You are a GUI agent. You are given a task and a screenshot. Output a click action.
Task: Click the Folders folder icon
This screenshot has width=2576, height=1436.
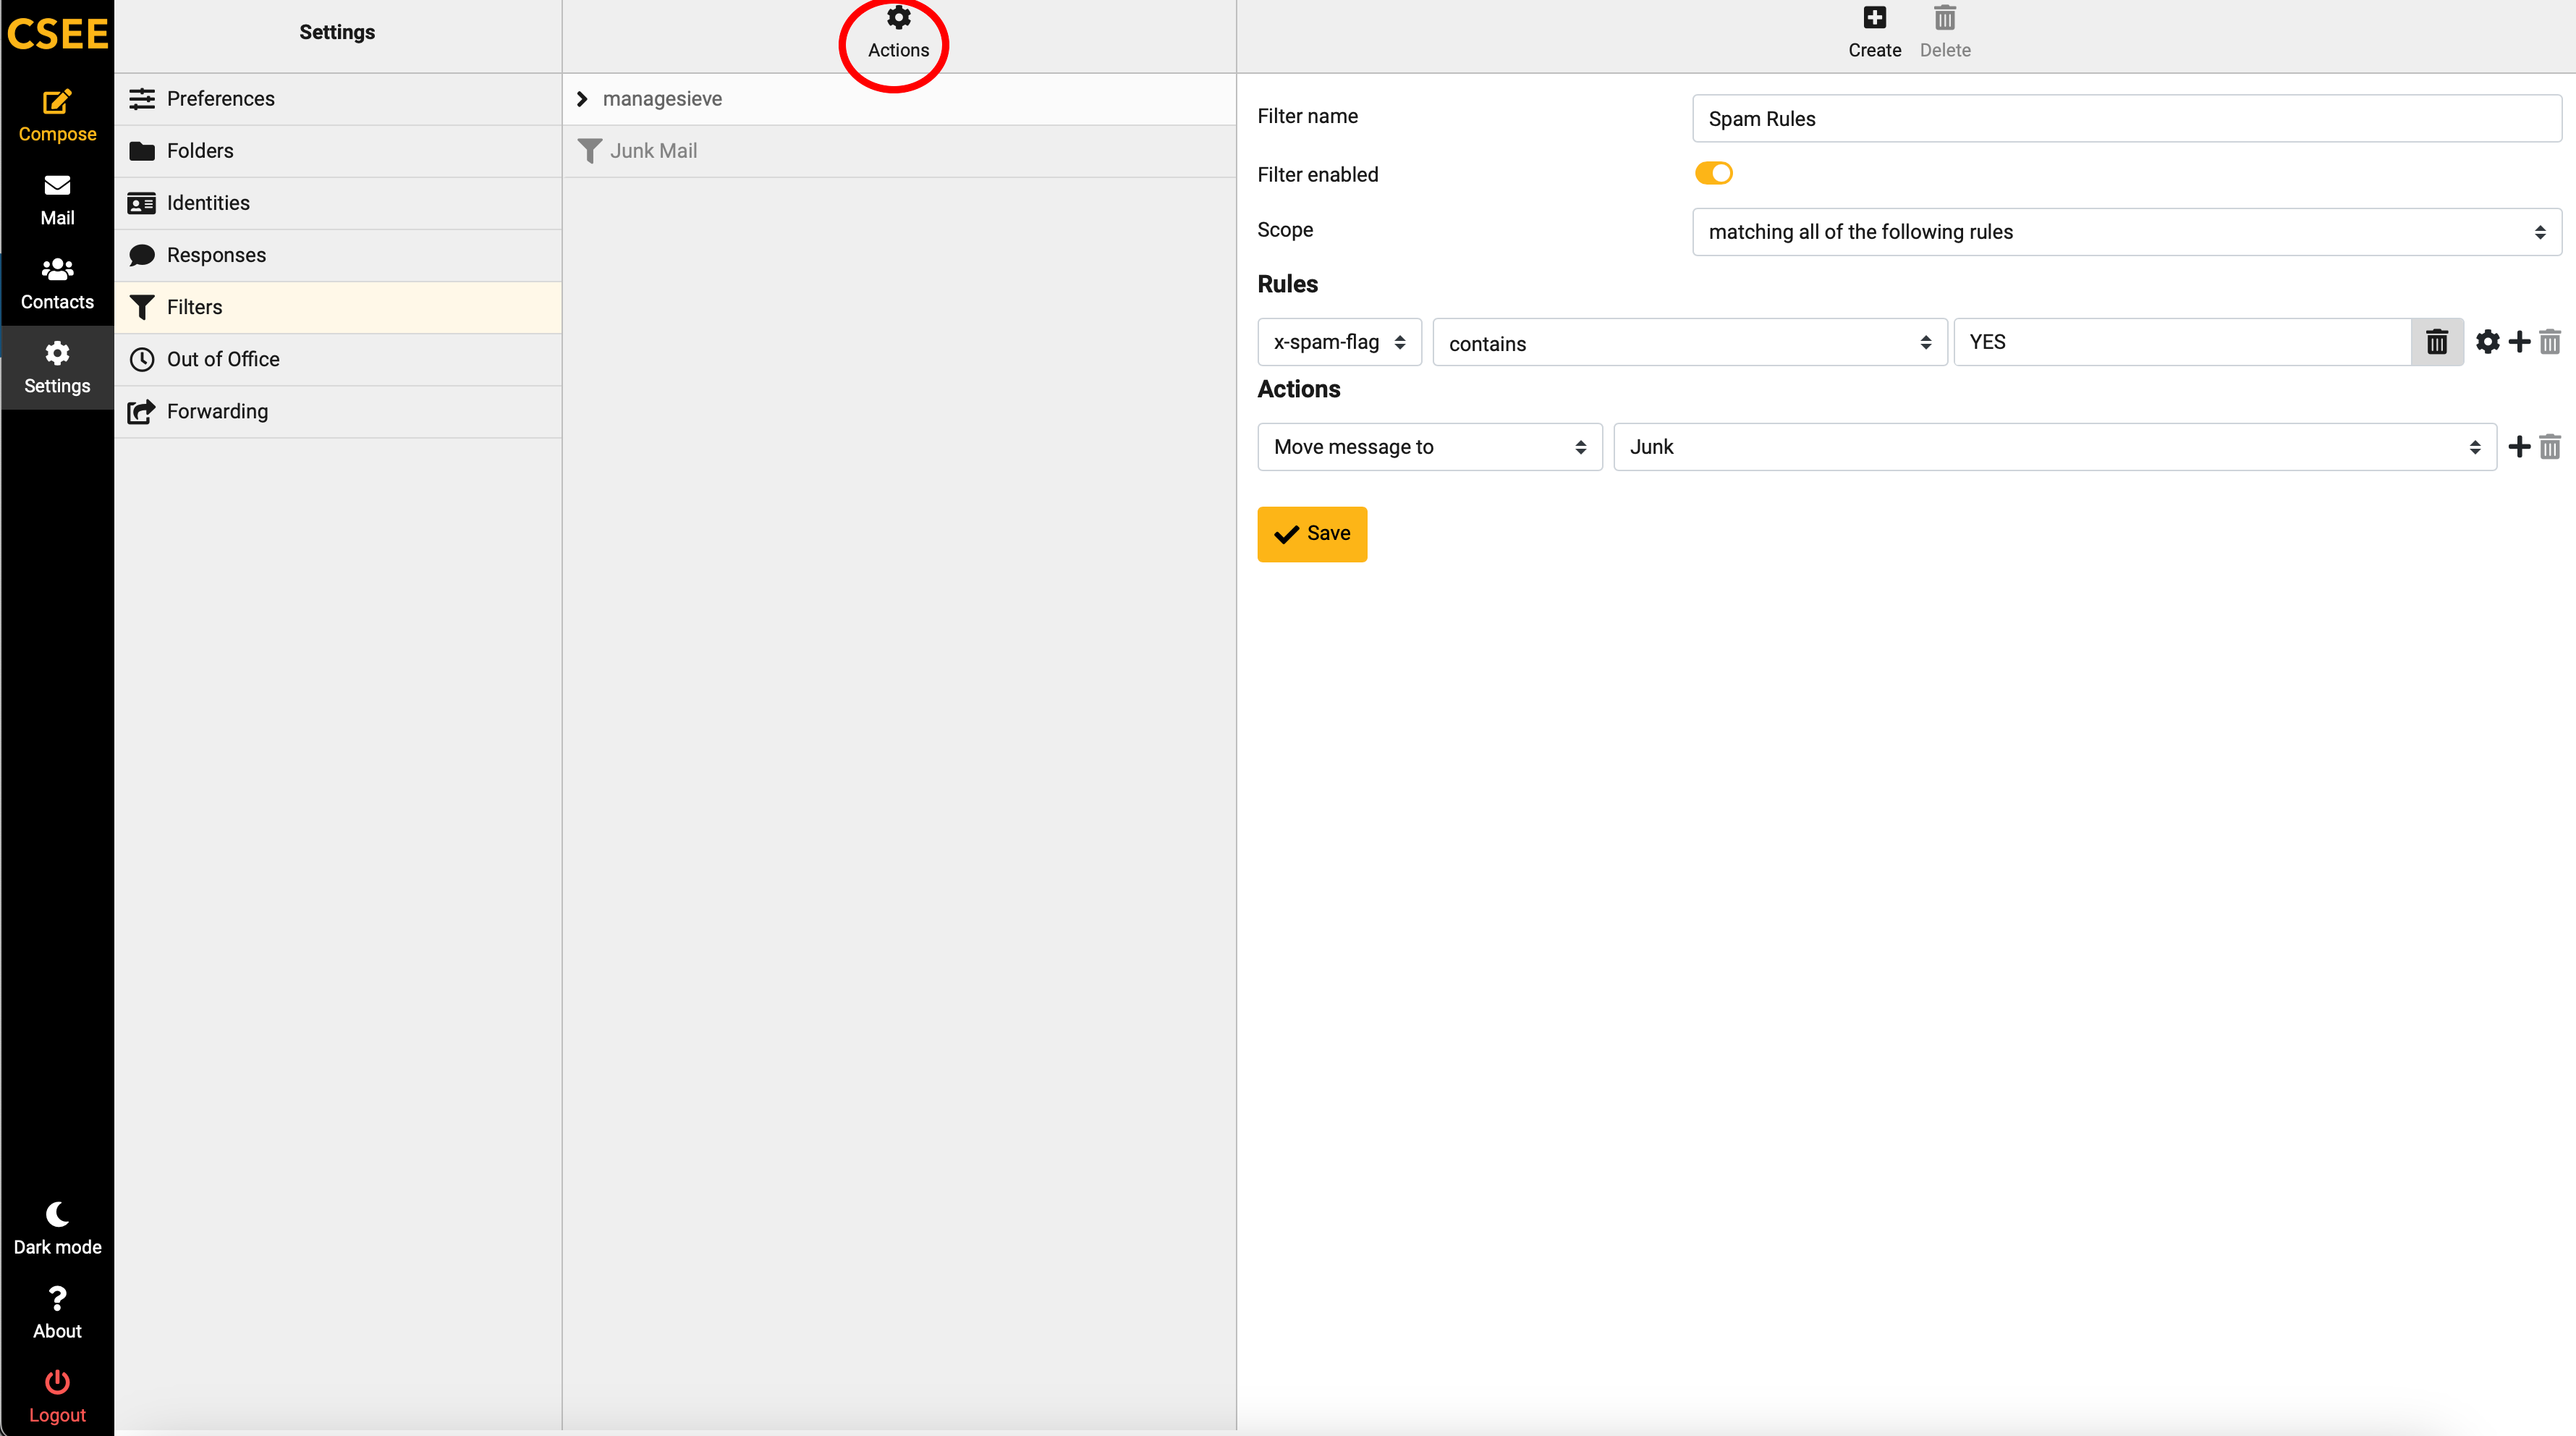pos(142,151)
